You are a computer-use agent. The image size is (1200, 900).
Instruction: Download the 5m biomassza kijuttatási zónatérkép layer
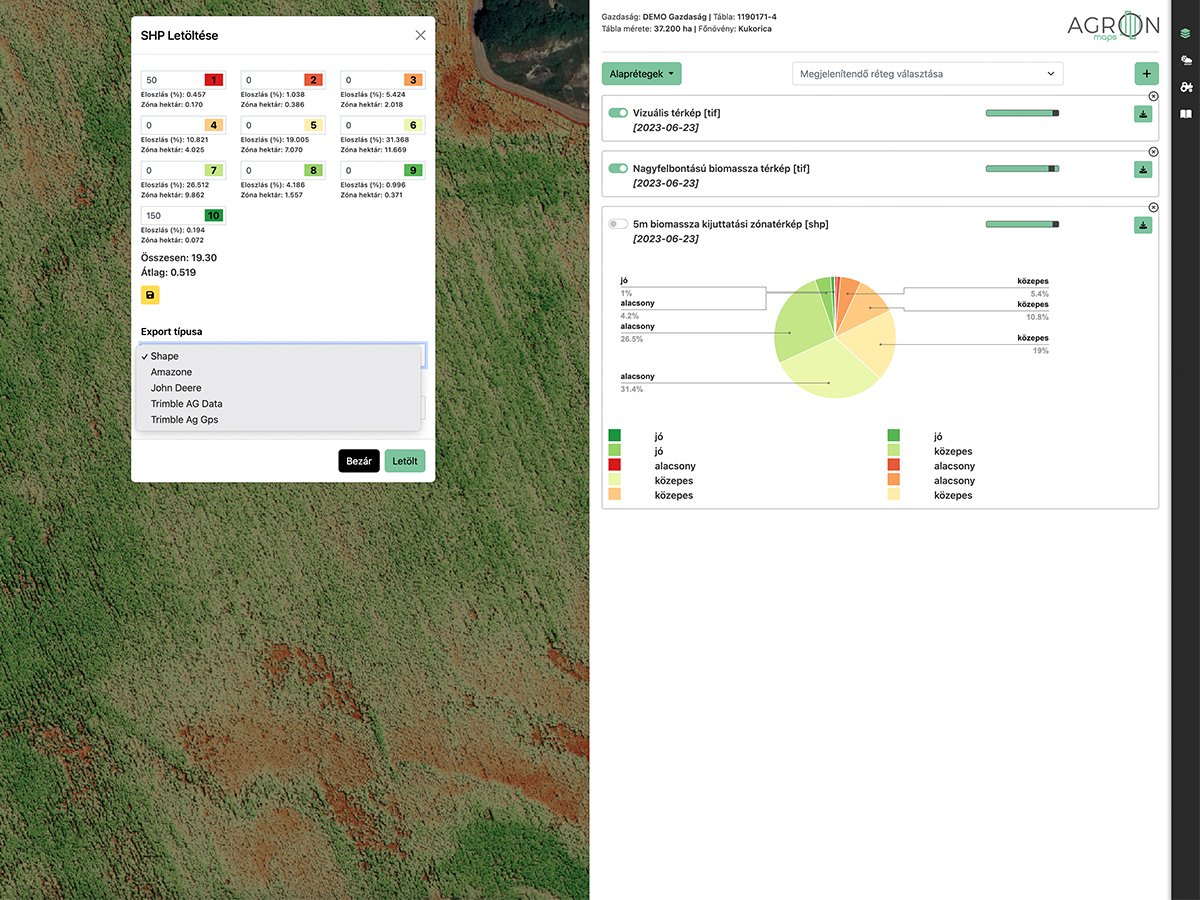tap(1143, 225)
